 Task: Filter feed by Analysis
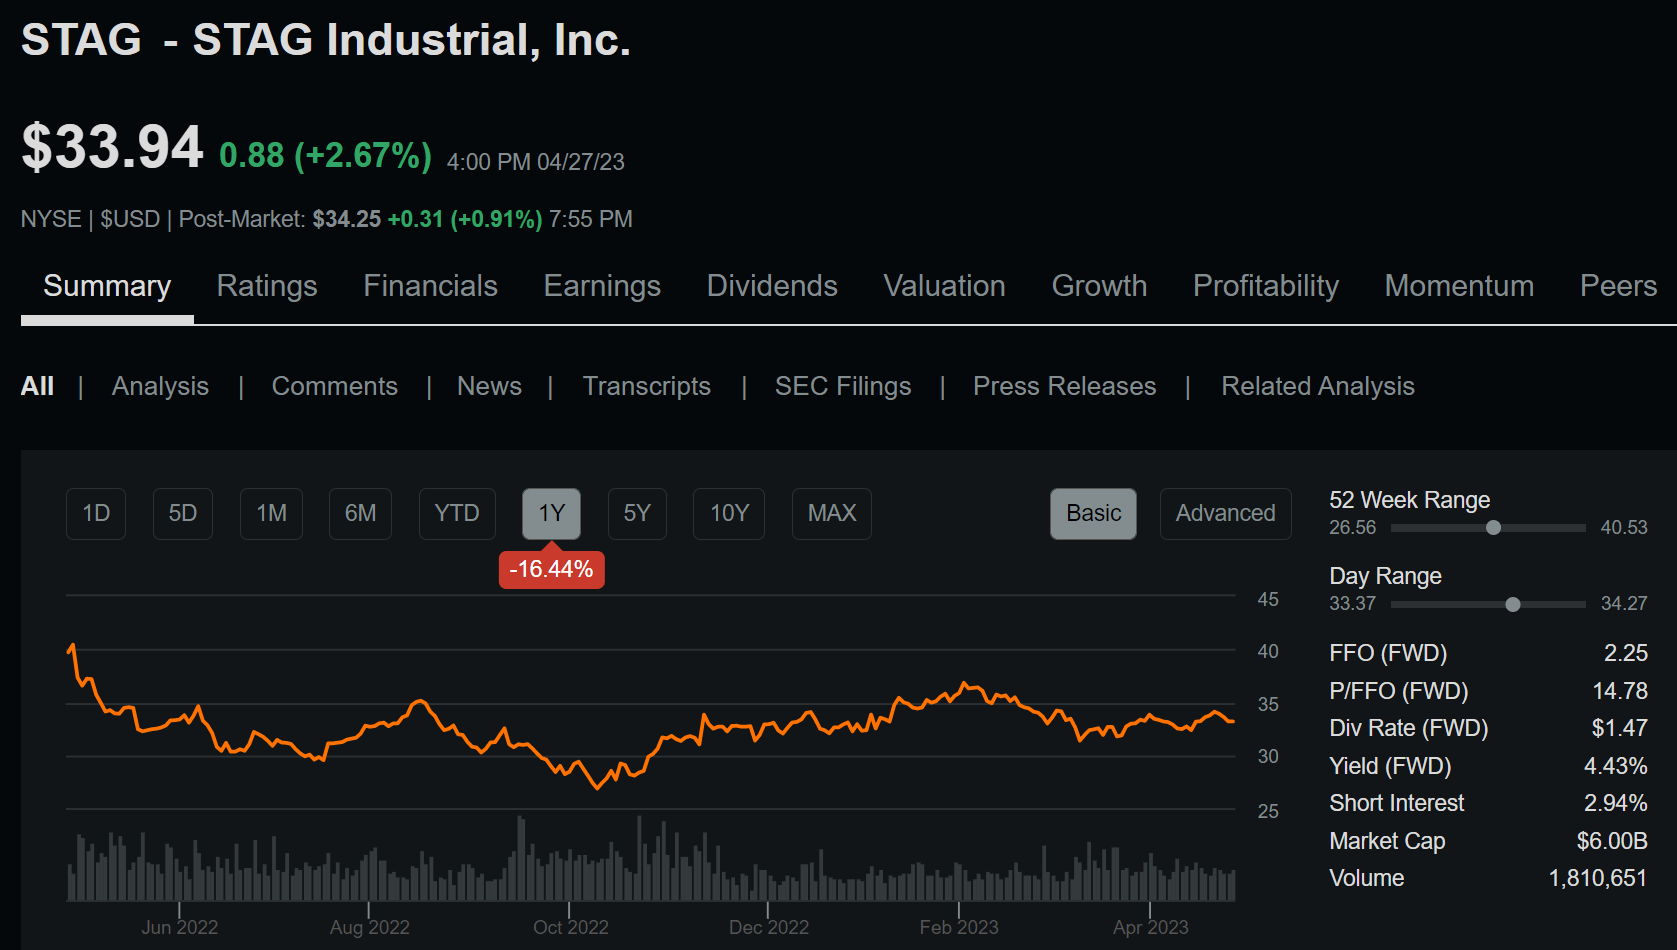(160, 386)
